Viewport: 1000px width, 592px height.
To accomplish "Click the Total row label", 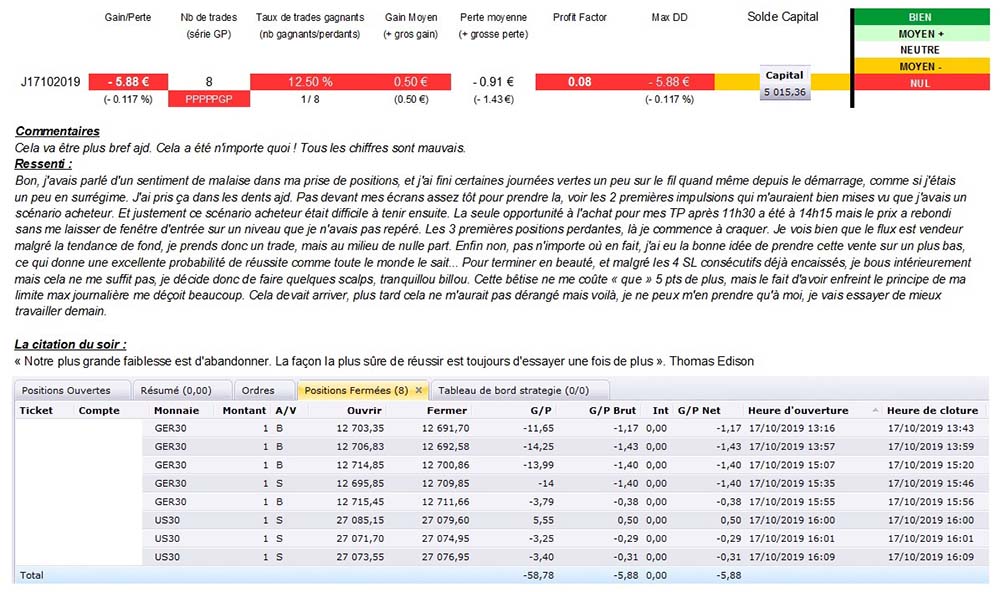I will [31, 575].
